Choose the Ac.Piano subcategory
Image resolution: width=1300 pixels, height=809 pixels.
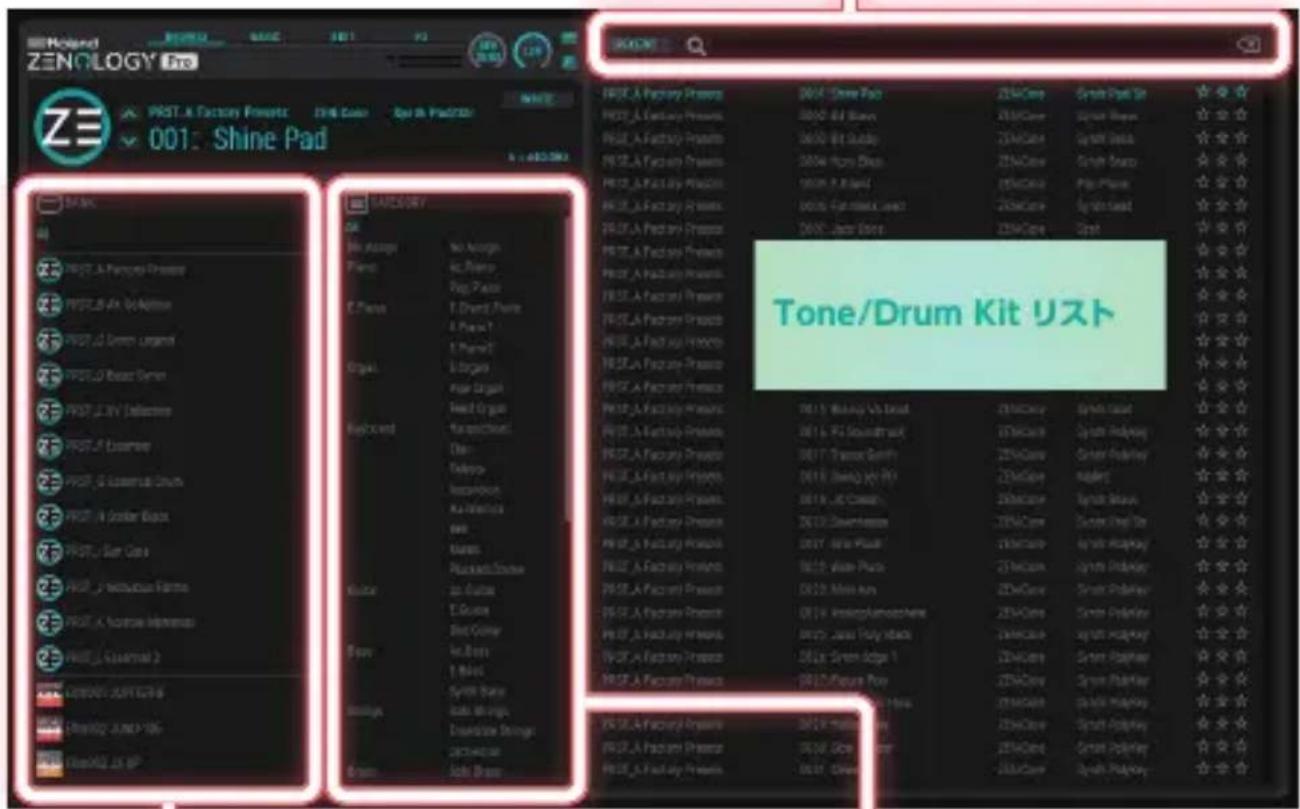471,267
